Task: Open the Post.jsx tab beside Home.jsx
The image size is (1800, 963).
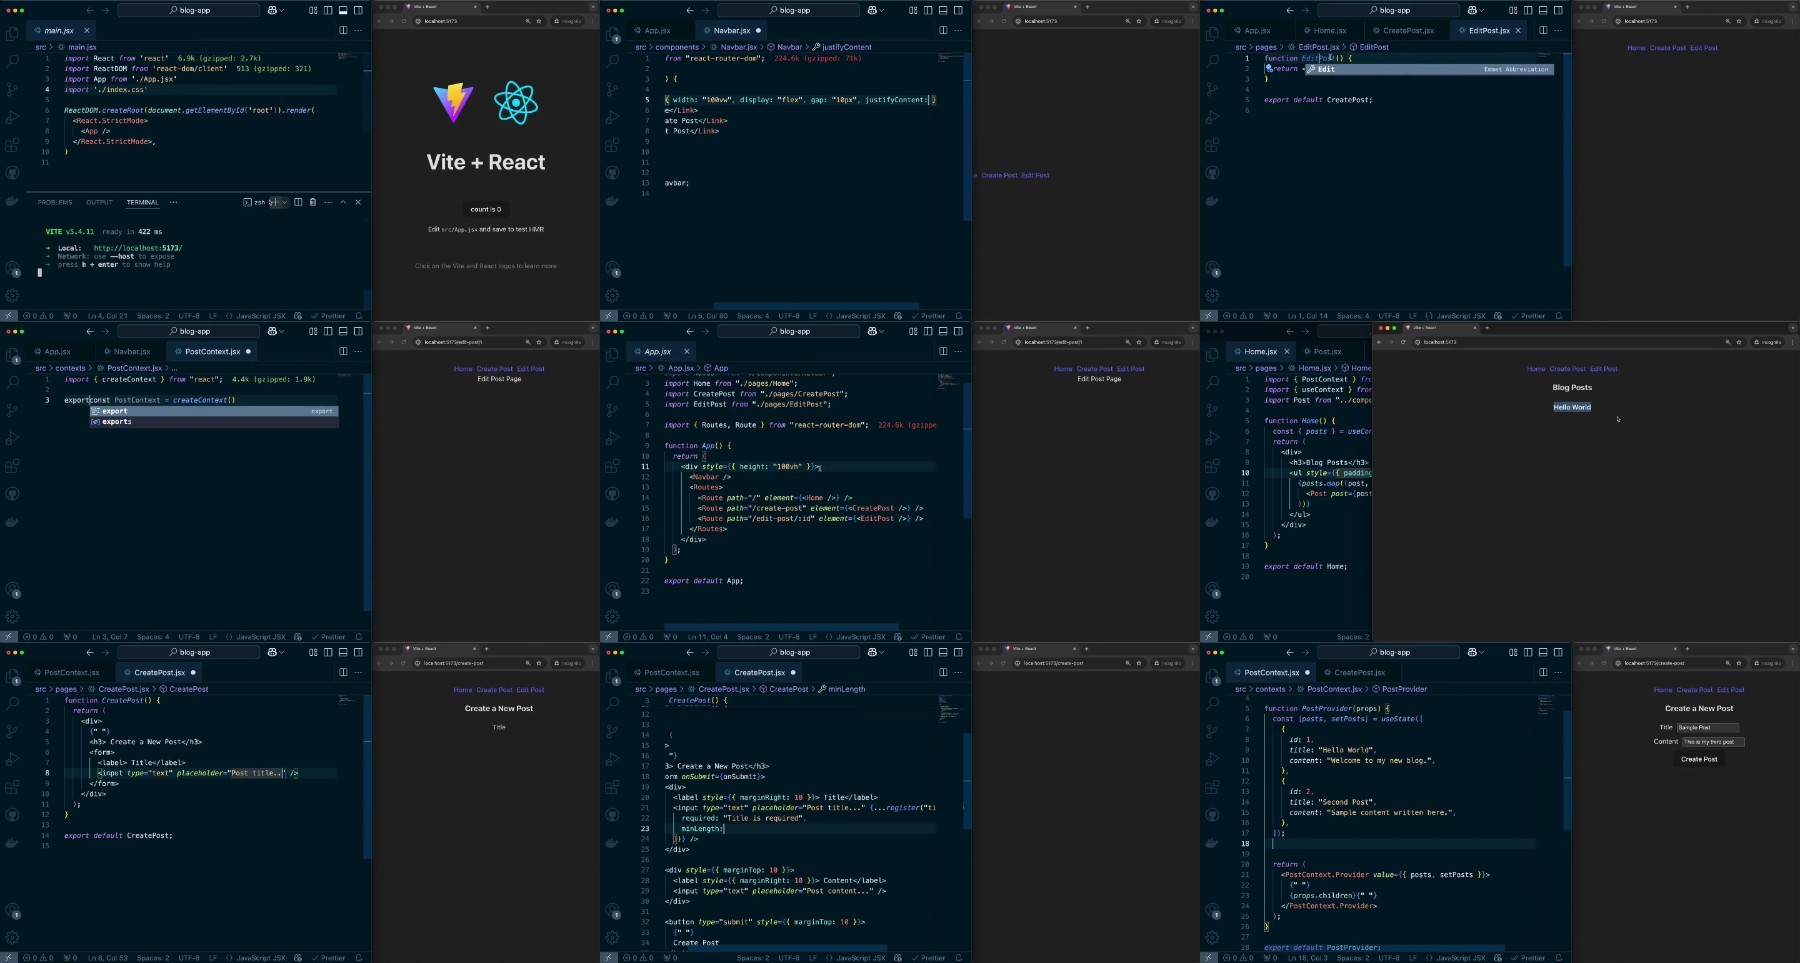Action: [x=1327, y=351]
